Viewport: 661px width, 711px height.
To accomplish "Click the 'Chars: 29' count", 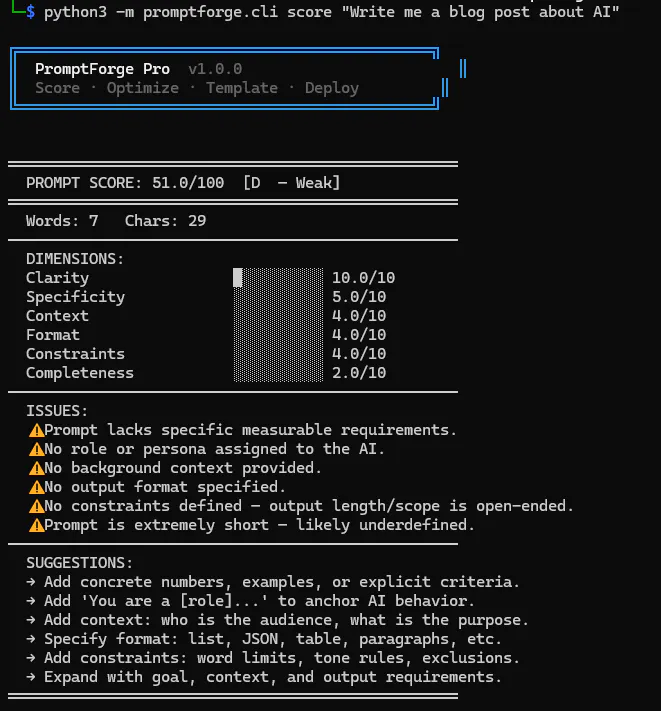I will (x=165, y=221).
